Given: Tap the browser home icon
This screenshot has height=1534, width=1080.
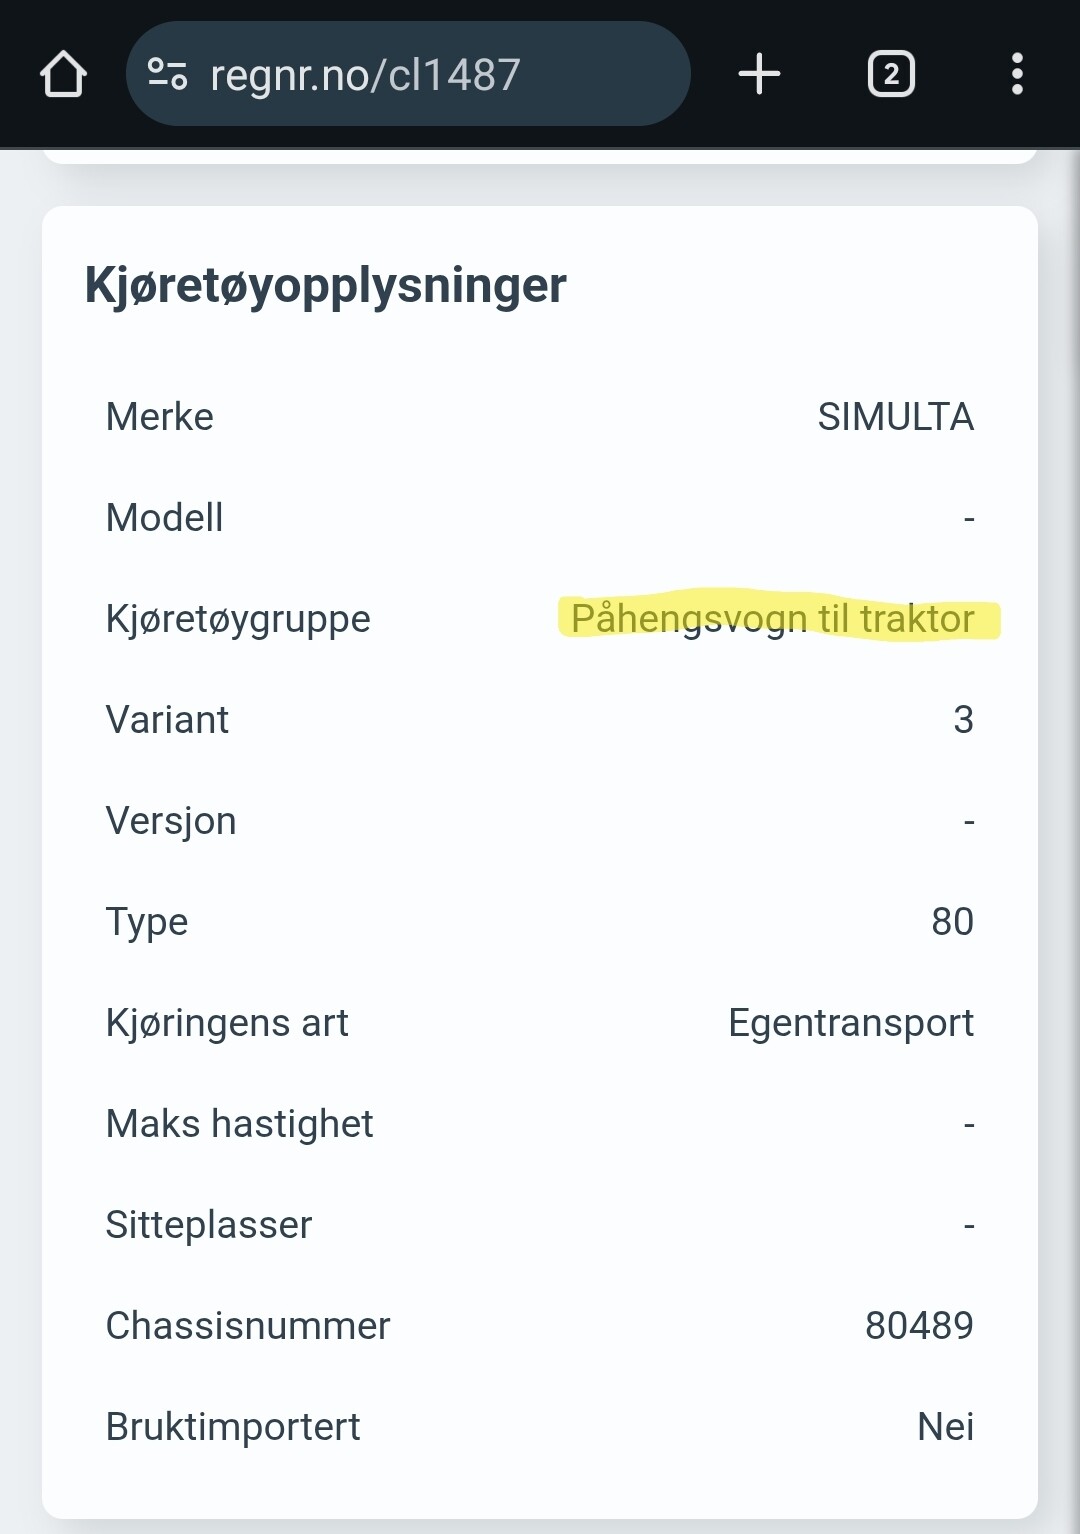Looking at the screenshot, I should (63, 75).
